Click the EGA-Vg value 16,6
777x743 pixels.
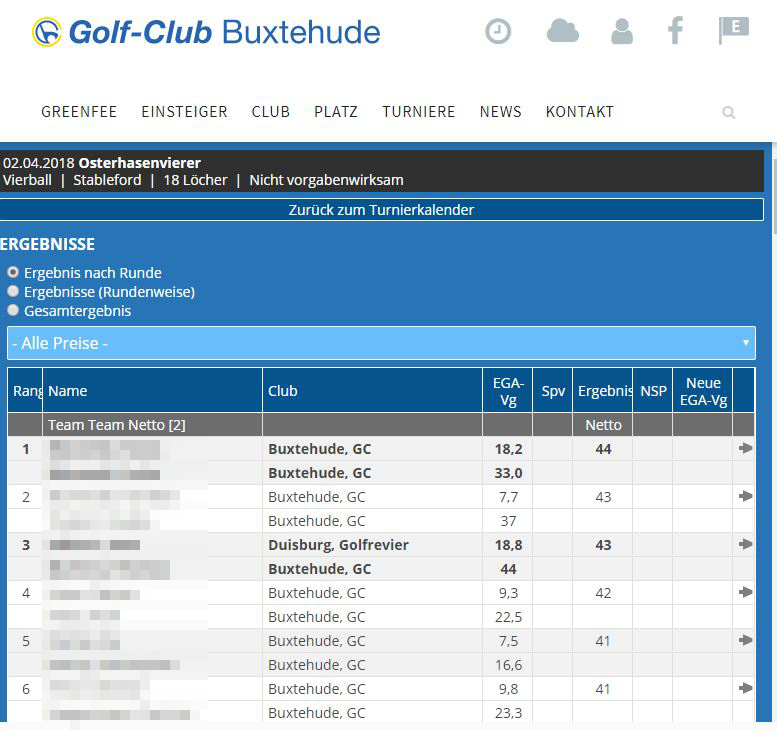click(x=508, y=665)
